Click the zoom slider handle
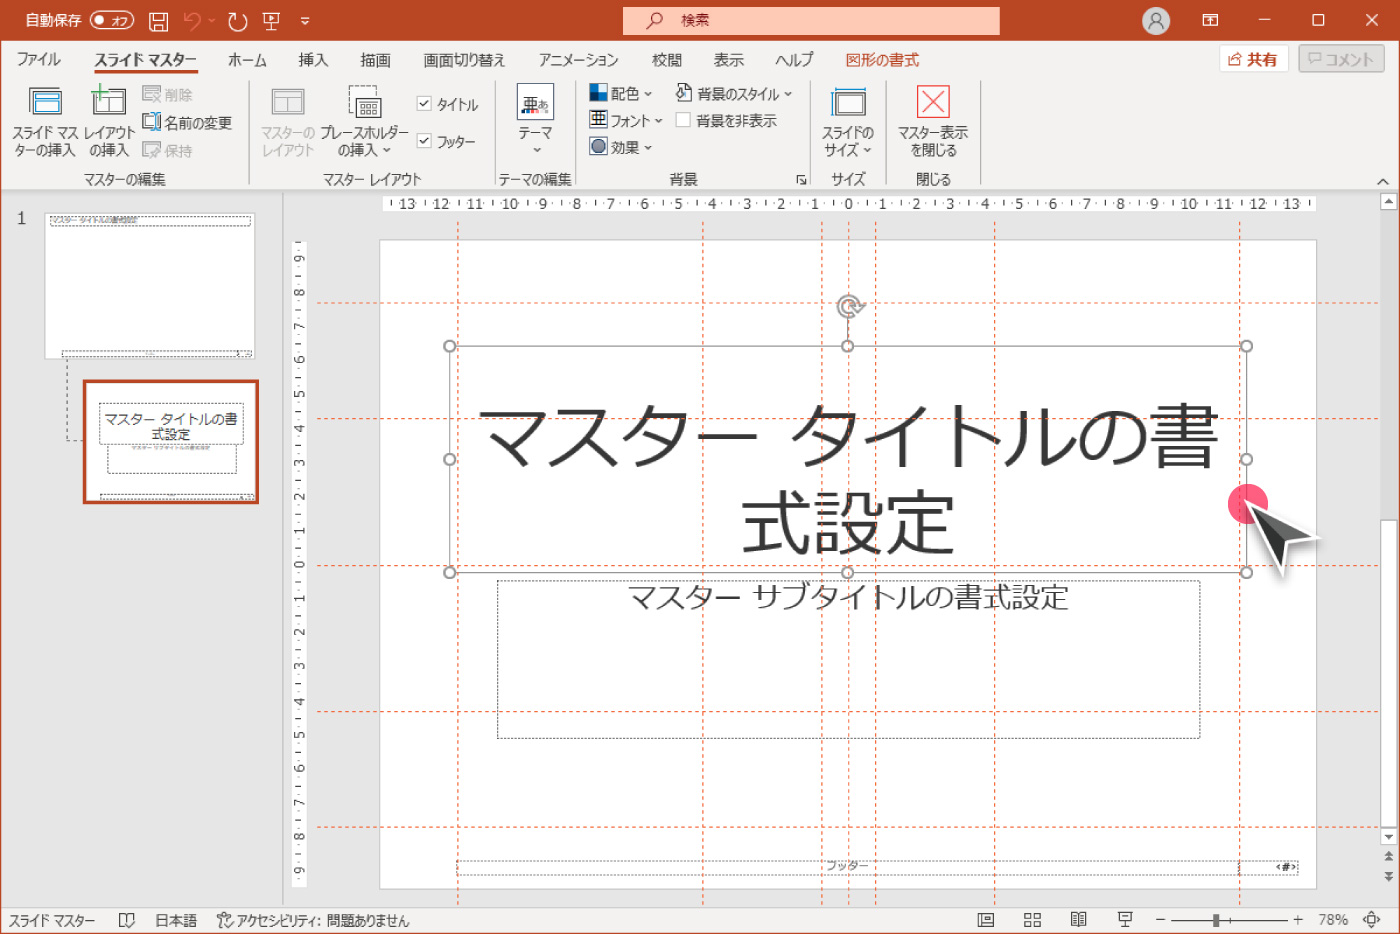Screen dimensions: 1400x934 tap(1216, 920)
